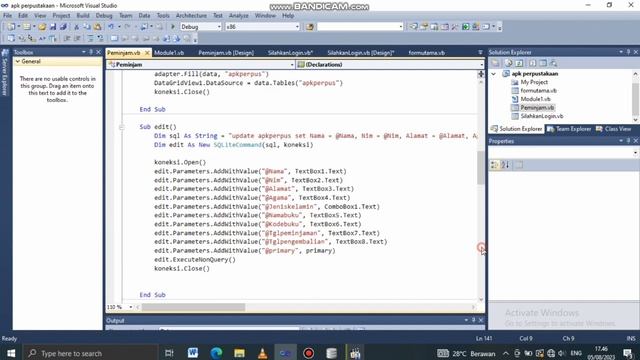Screen dimensions: 640x360
Task: Collapse the apk perpustakaan solution node
Action: [494, 74]
